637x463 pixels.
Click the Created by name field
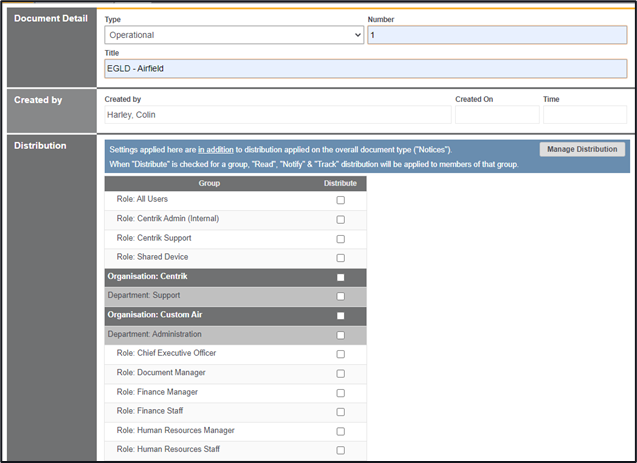pyautogui.click(x=277, y=115)
